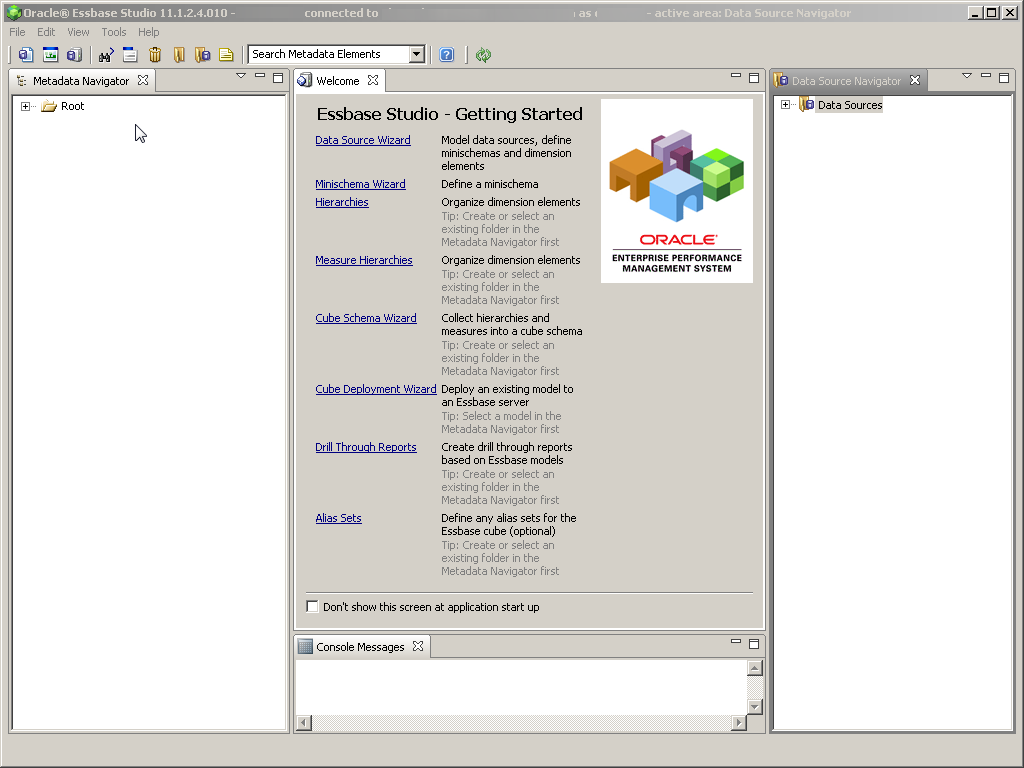Check the 'Don't show this screen at application start up' box
The height and width of the screenshot is (768, 1024).
point(312,606)
